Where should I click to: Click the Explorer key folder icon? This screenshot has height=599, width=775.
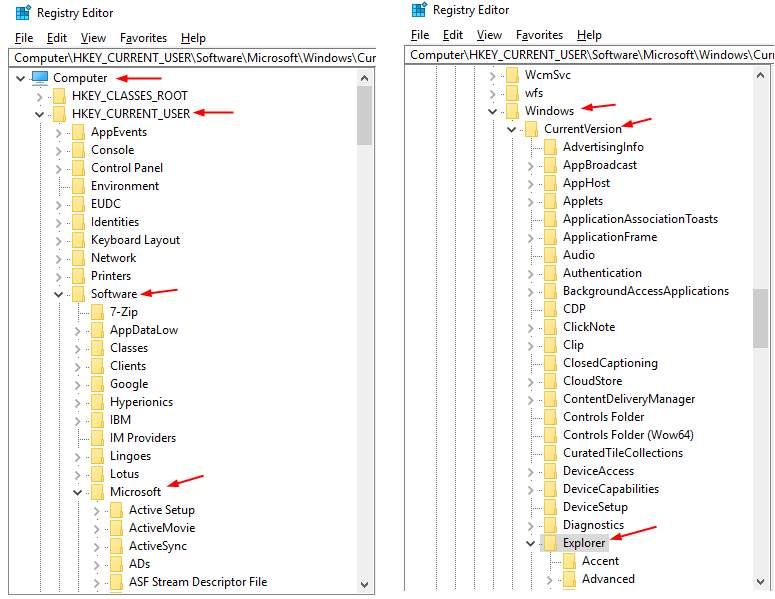coord(550,543)
